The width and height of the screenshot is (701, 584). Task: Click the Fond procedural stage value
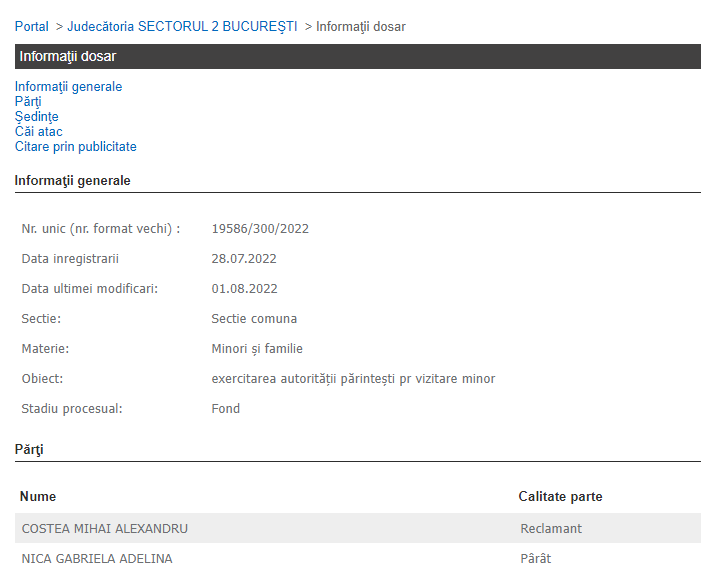(225, 409)
